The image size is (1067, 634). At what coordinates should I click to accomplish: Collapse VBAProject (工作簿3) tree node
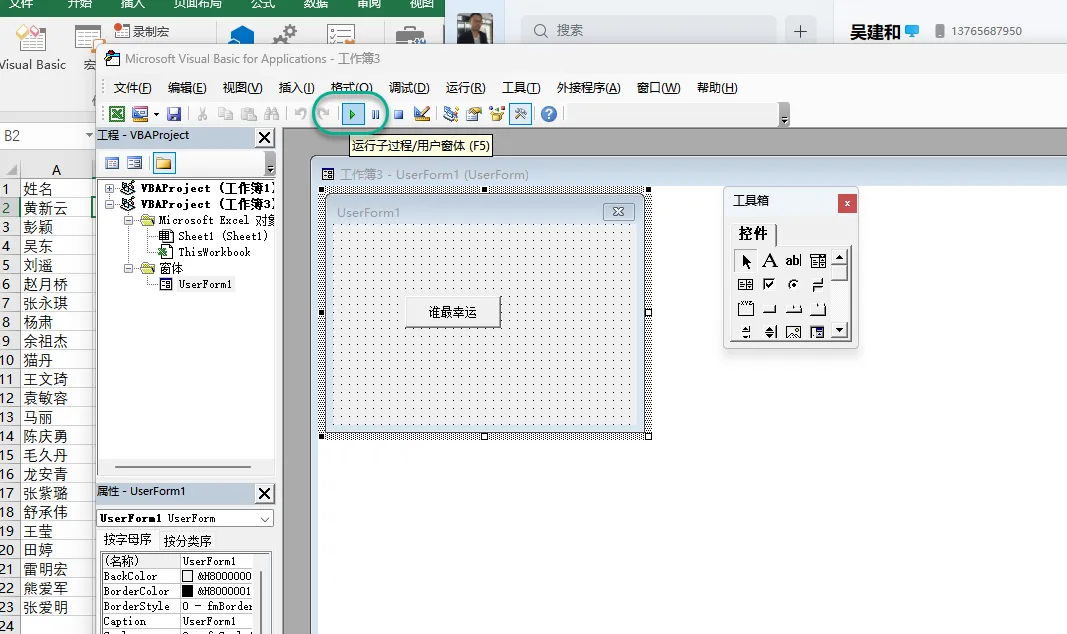click(x=110, y=204)
